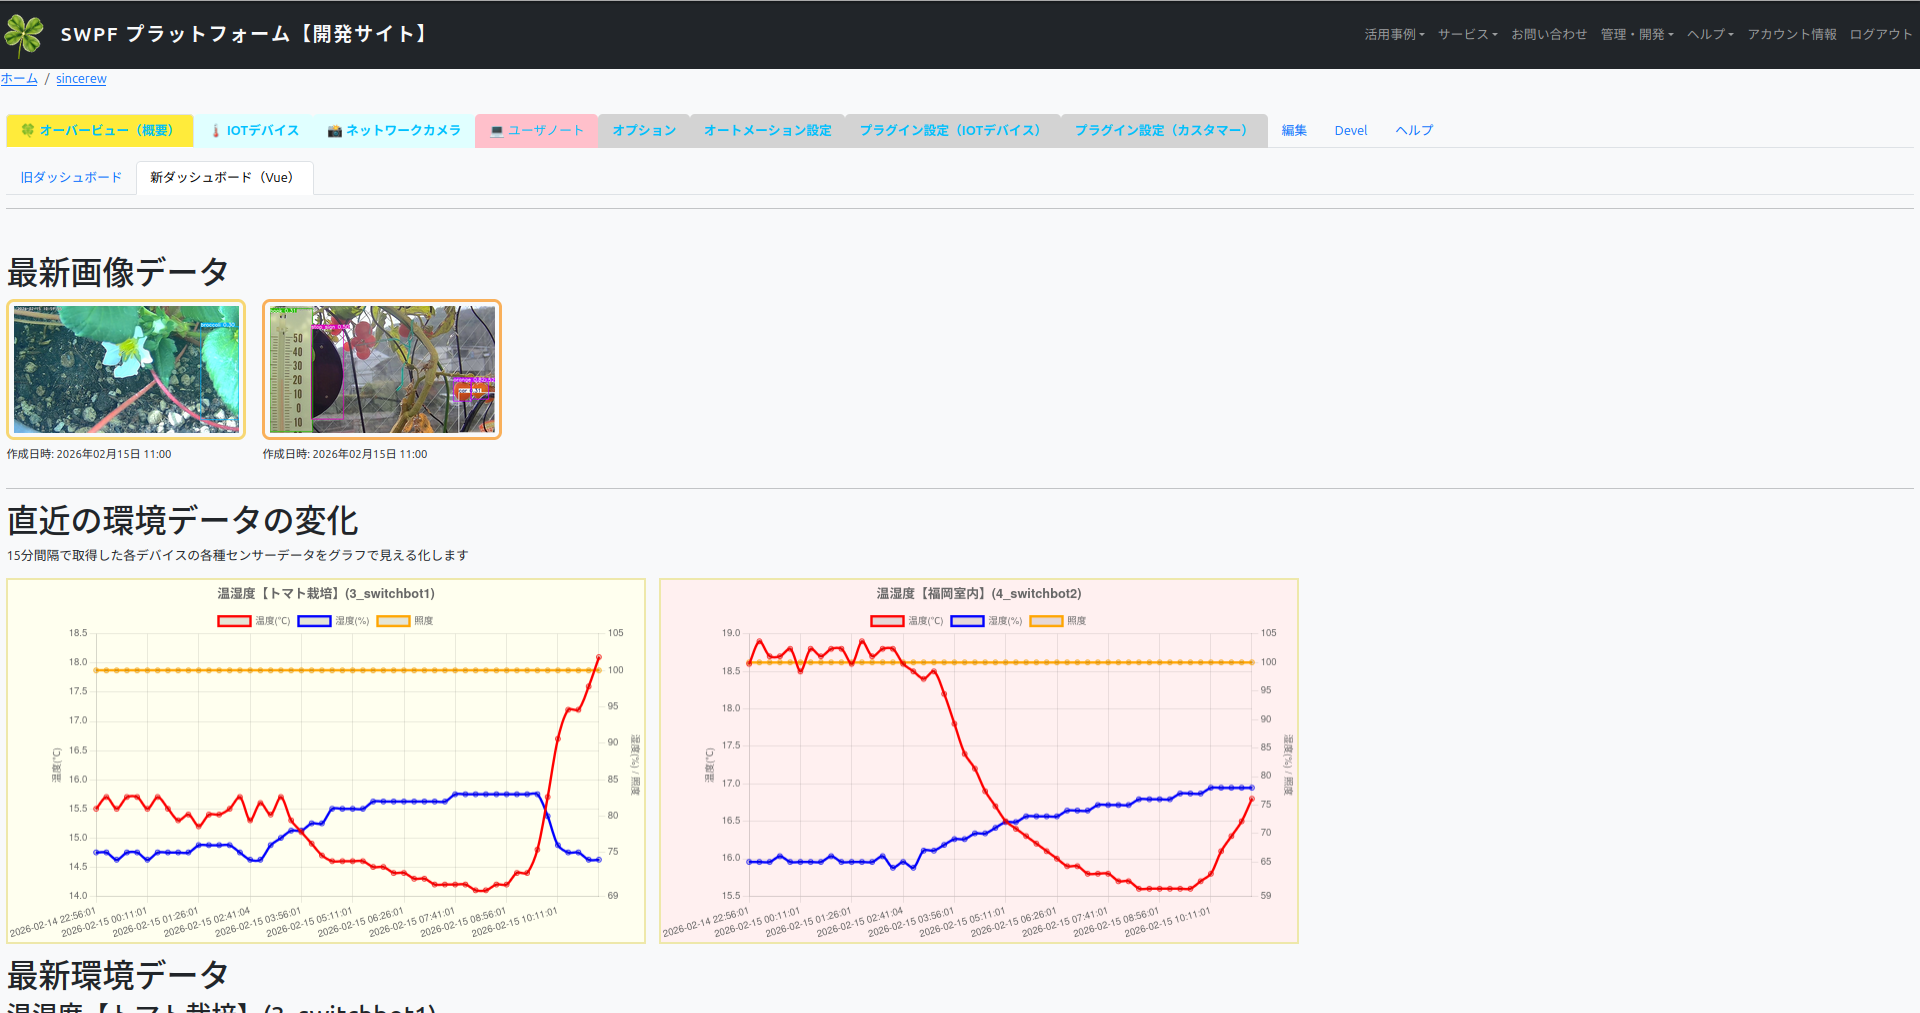This screenshot has height=1013, width=1920.
Task: Click the ログアウト link
Action: pos(1880,34)
